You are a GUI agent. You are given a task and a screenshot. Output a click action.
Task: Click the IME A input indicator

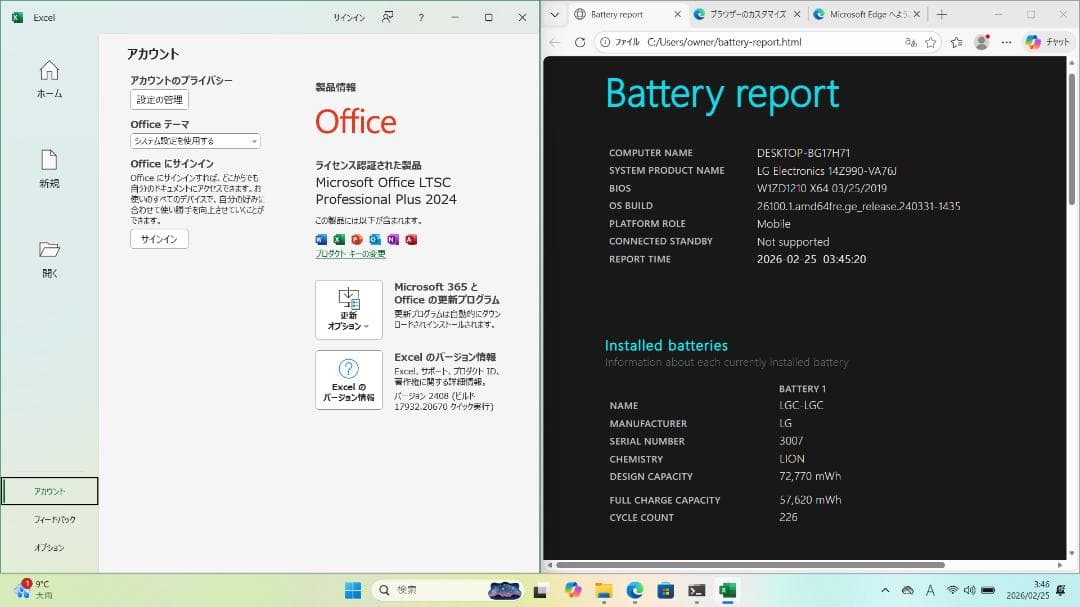(931, 590)
